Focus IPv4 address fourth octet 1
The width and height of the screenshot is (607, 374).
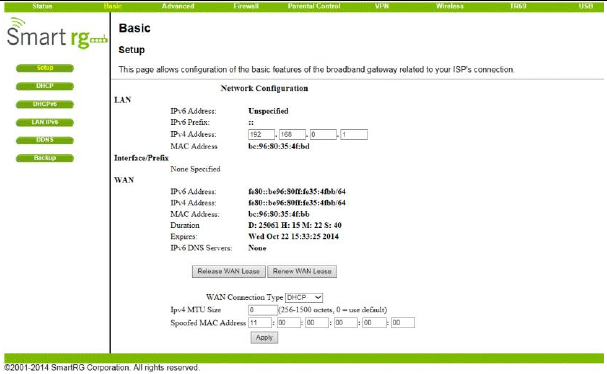click(x=354, y=134)
